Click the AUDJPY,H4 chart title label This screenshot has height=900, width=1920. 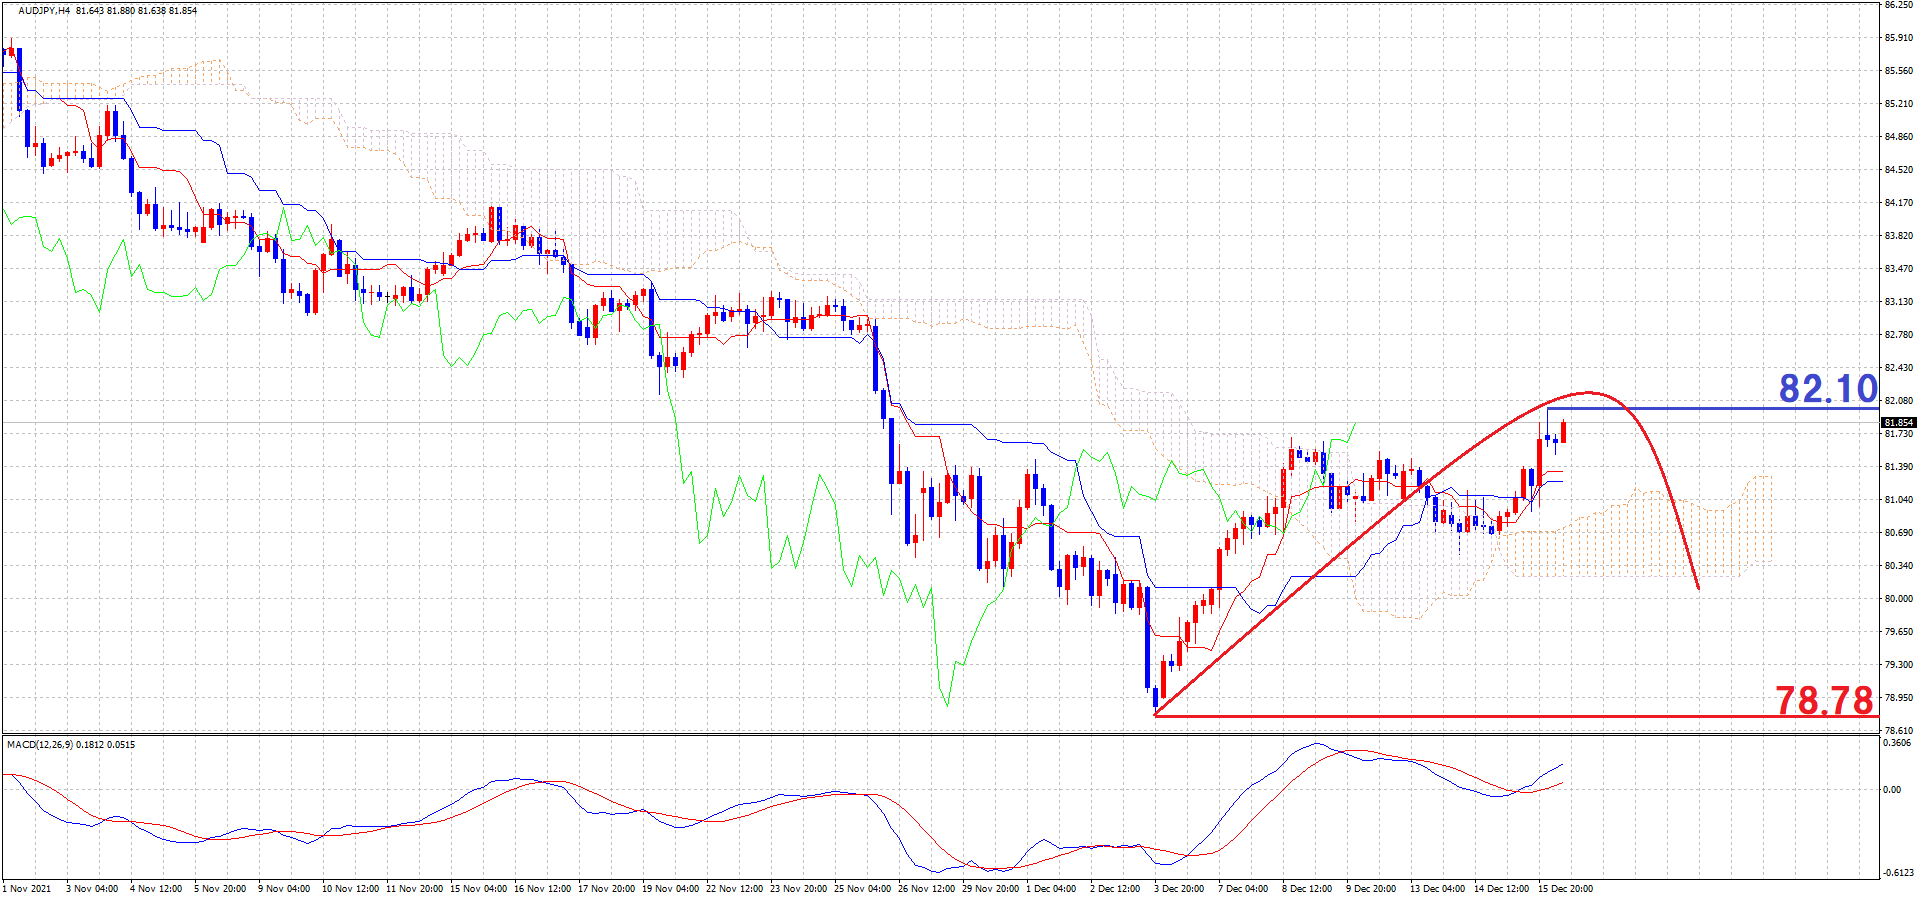click(44, 11)
